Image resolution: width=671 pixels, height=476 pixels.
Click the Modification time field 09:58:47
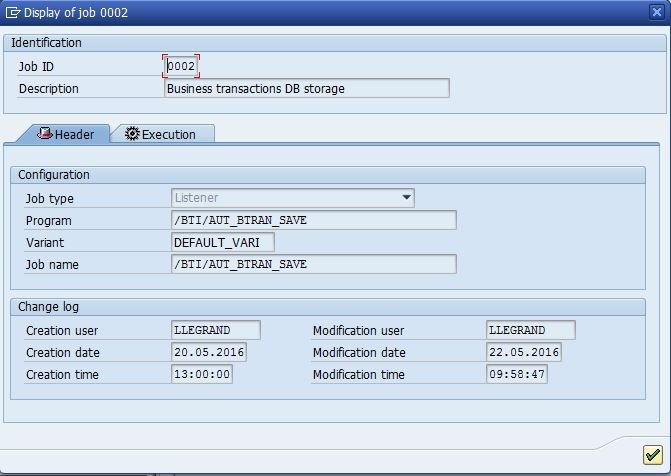point(517,374)
